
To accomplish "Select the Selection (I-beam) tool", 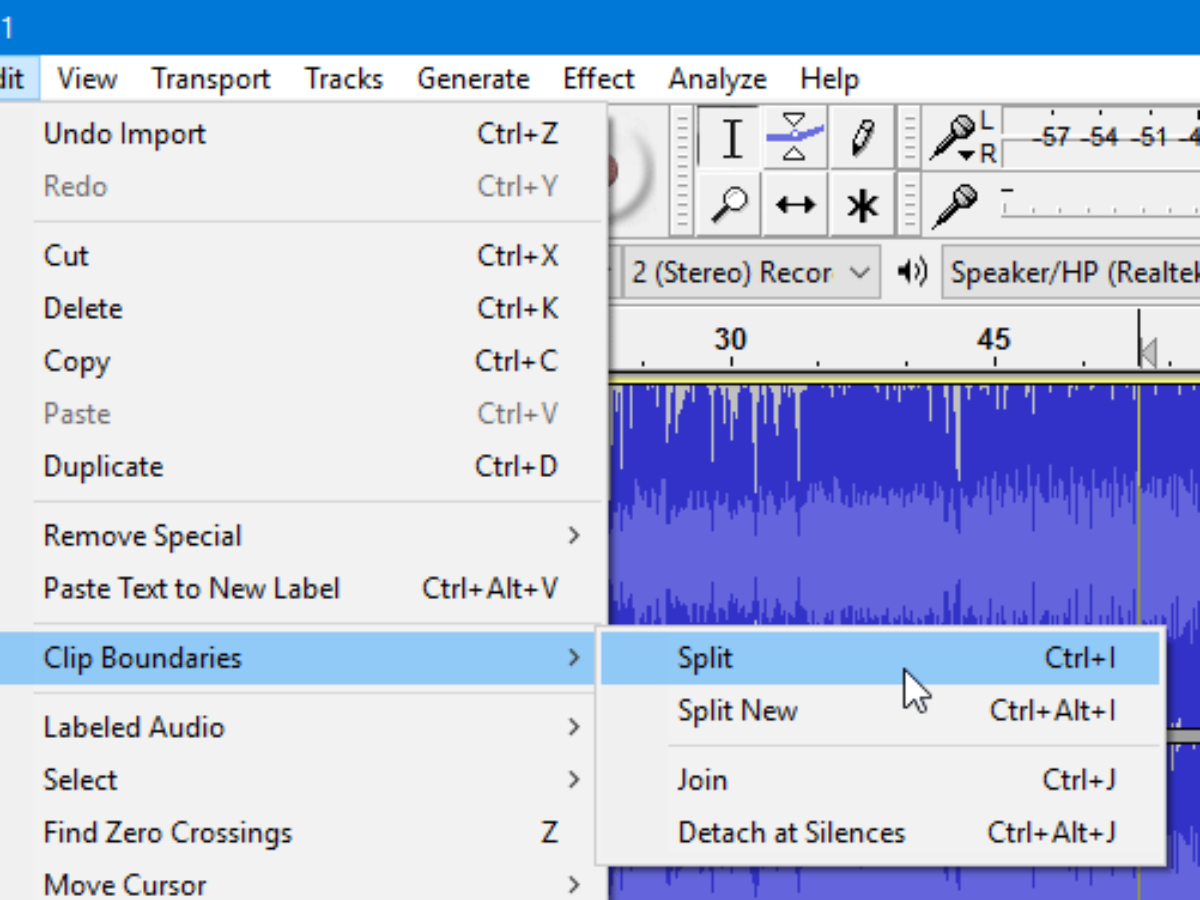I will click(x=730, y=138).
